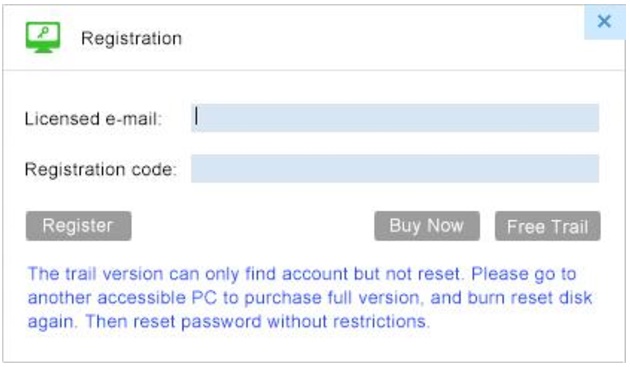Click the green monitor registration icon

(43, 37)
